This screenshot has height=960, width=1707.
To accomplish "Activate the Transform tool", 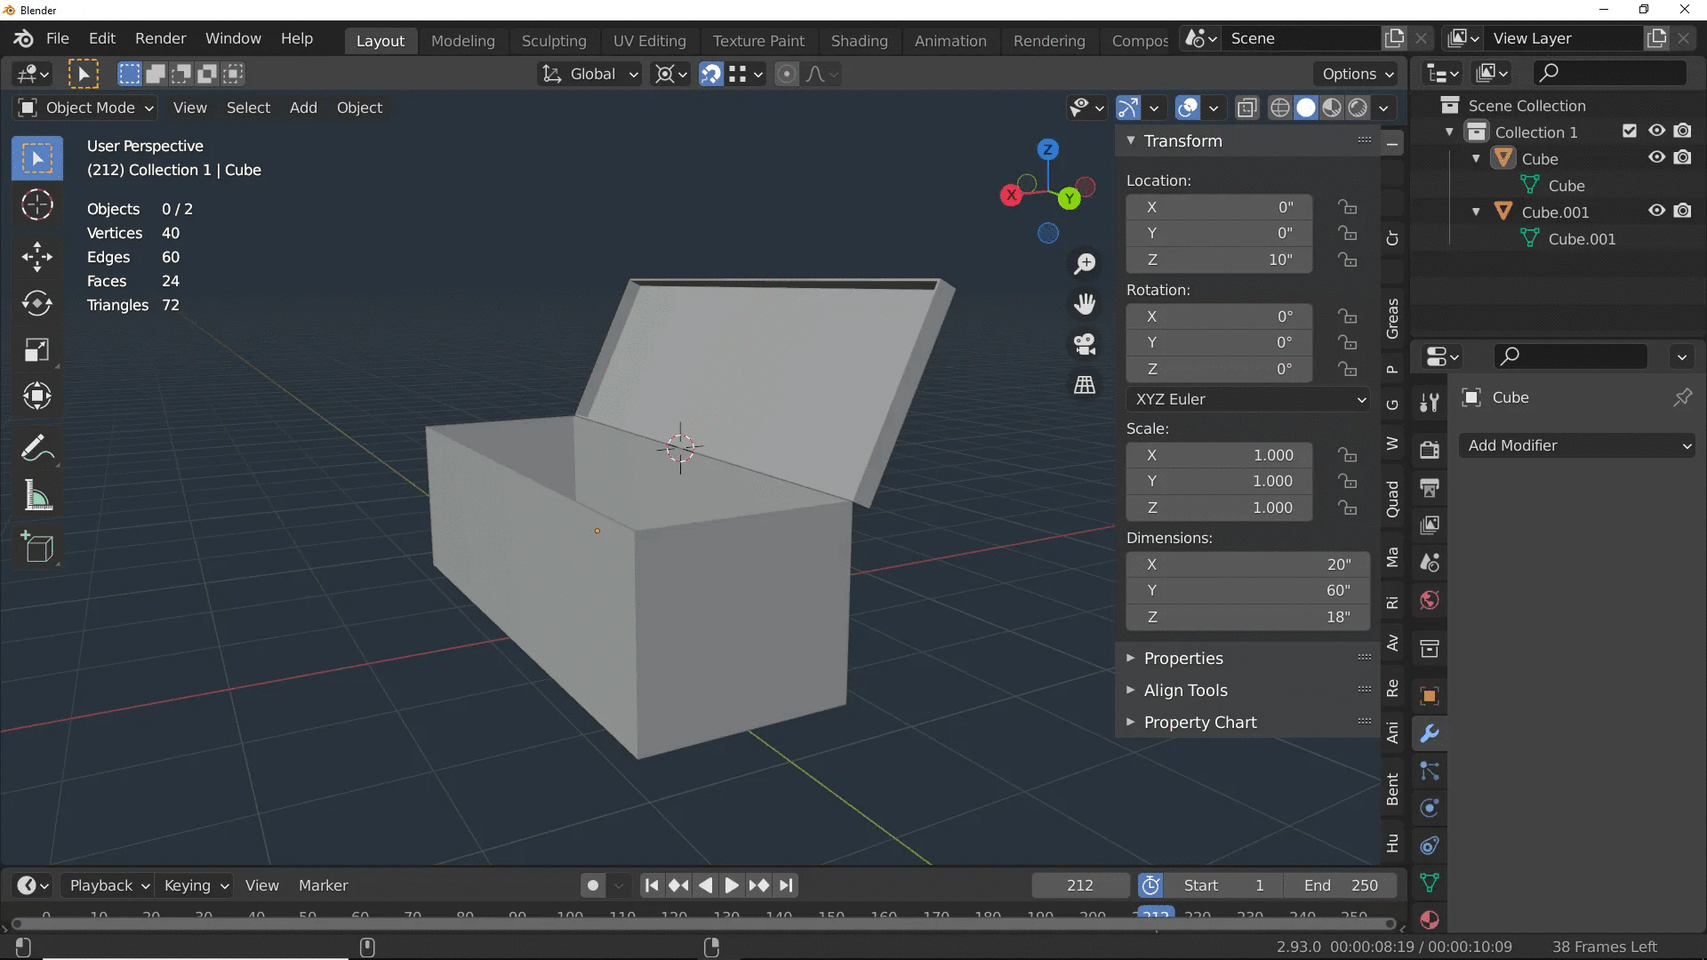I will click(x=37, y=396).
